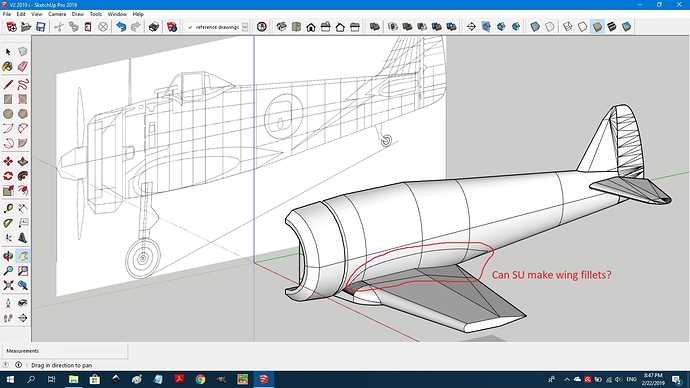Enable Wireframe face style
The height and width of the screenshot is (388, 690).
tap(568, 27)
